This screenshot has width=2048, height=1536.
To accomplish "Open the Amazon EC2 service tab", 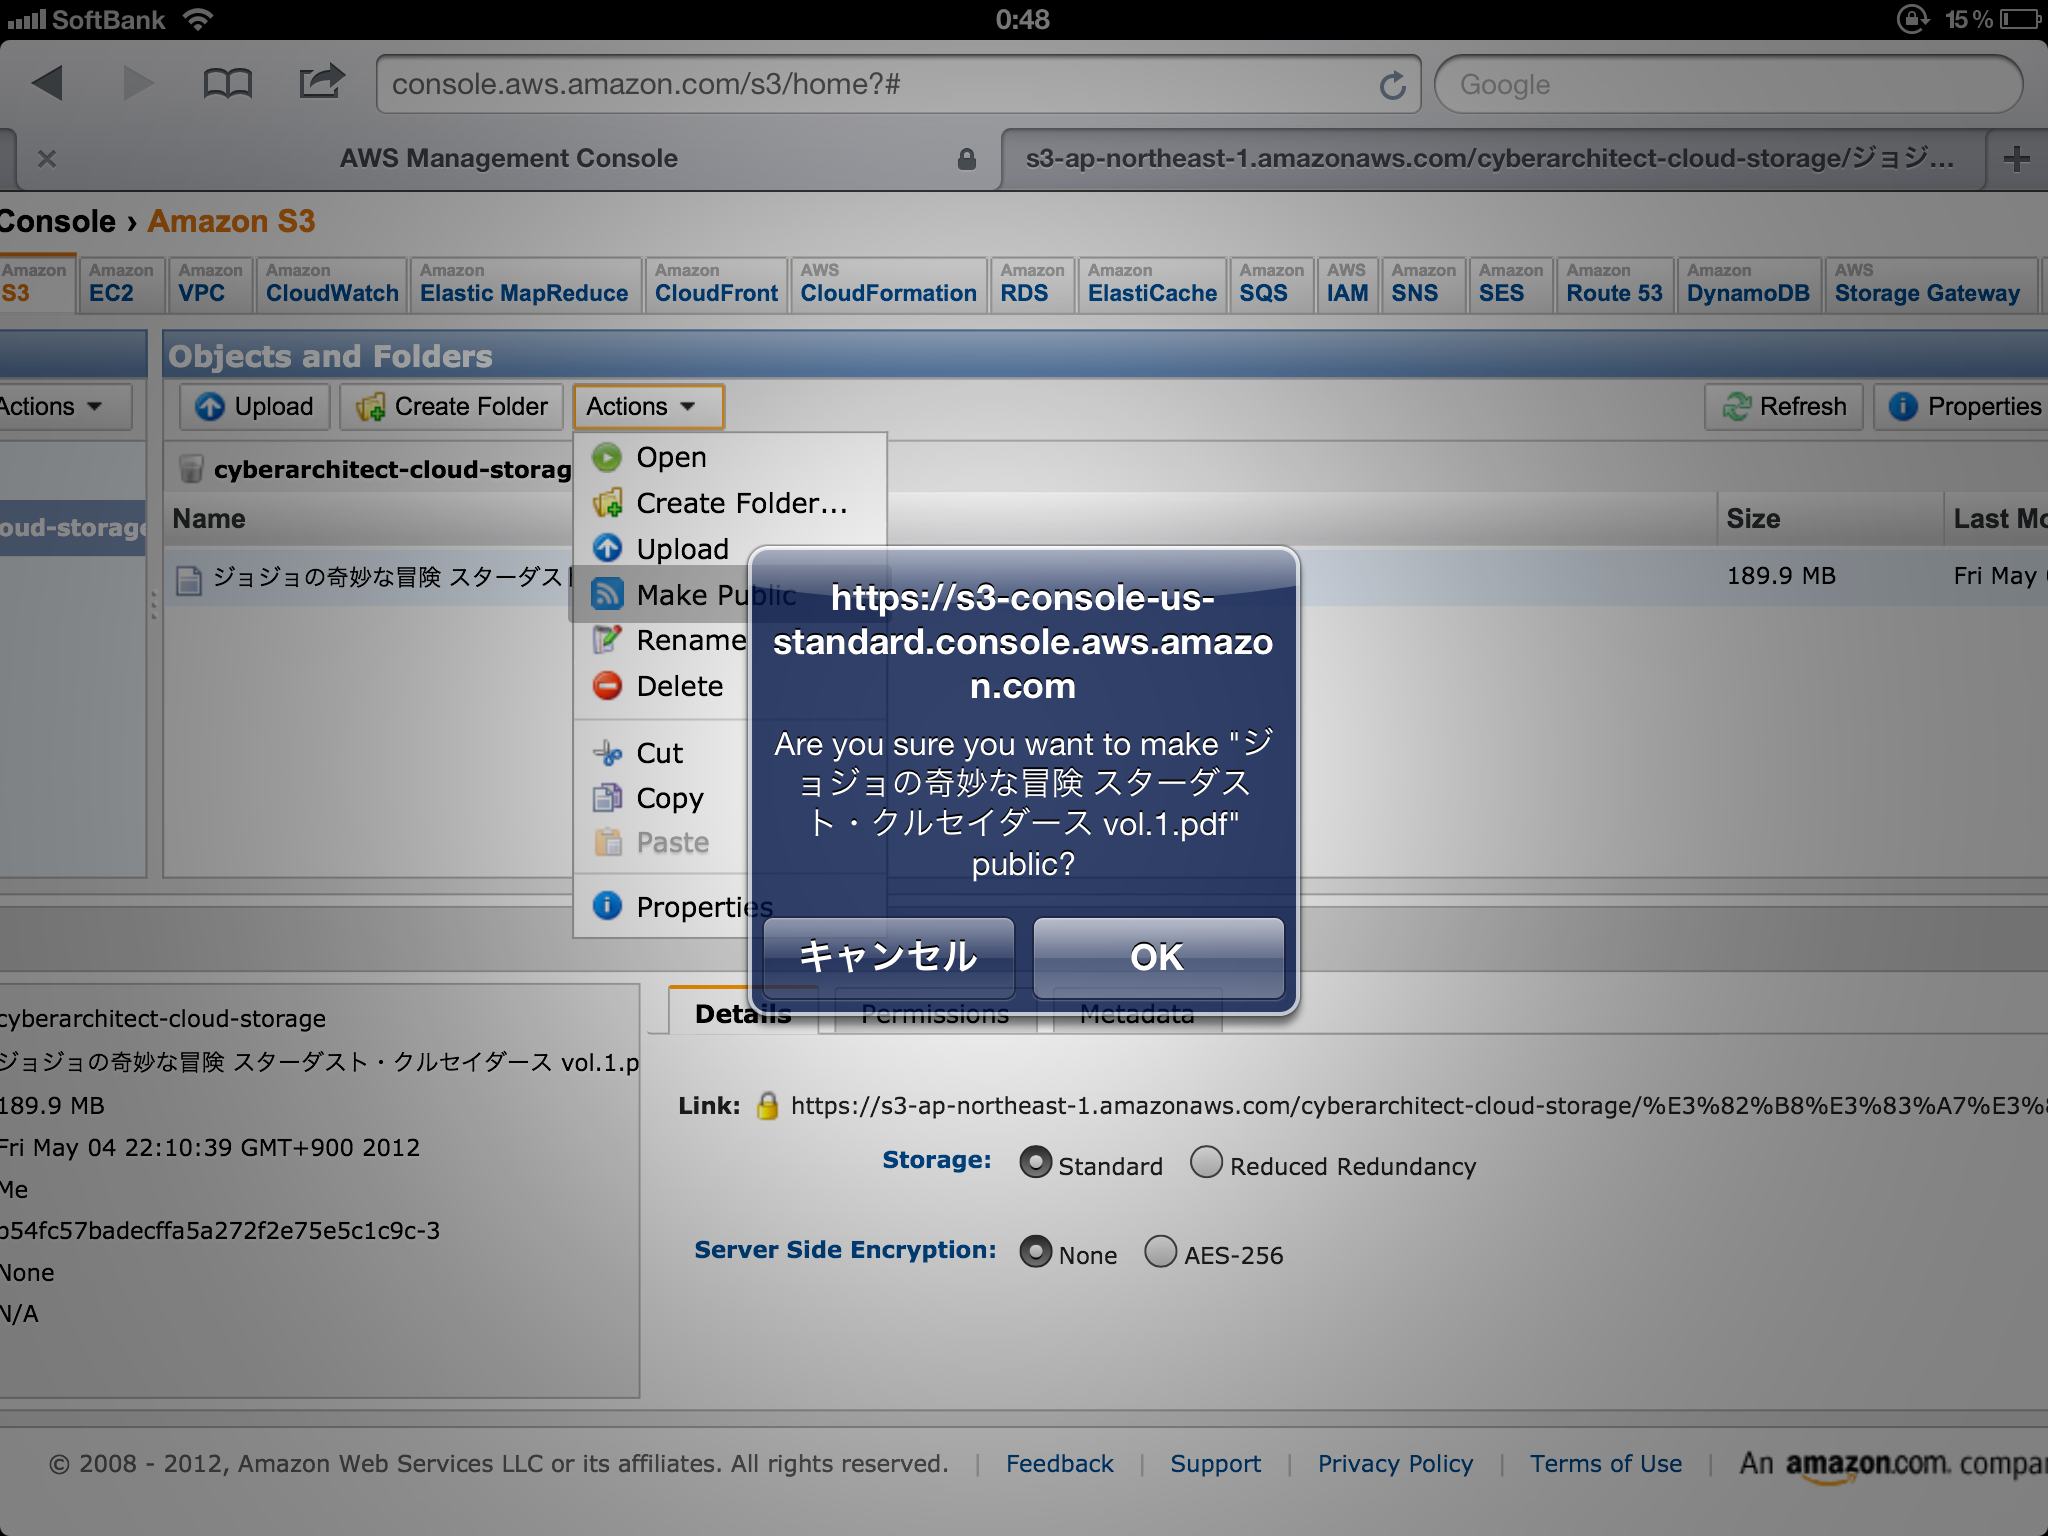I will pyautogui.click(x=120, y=284).
